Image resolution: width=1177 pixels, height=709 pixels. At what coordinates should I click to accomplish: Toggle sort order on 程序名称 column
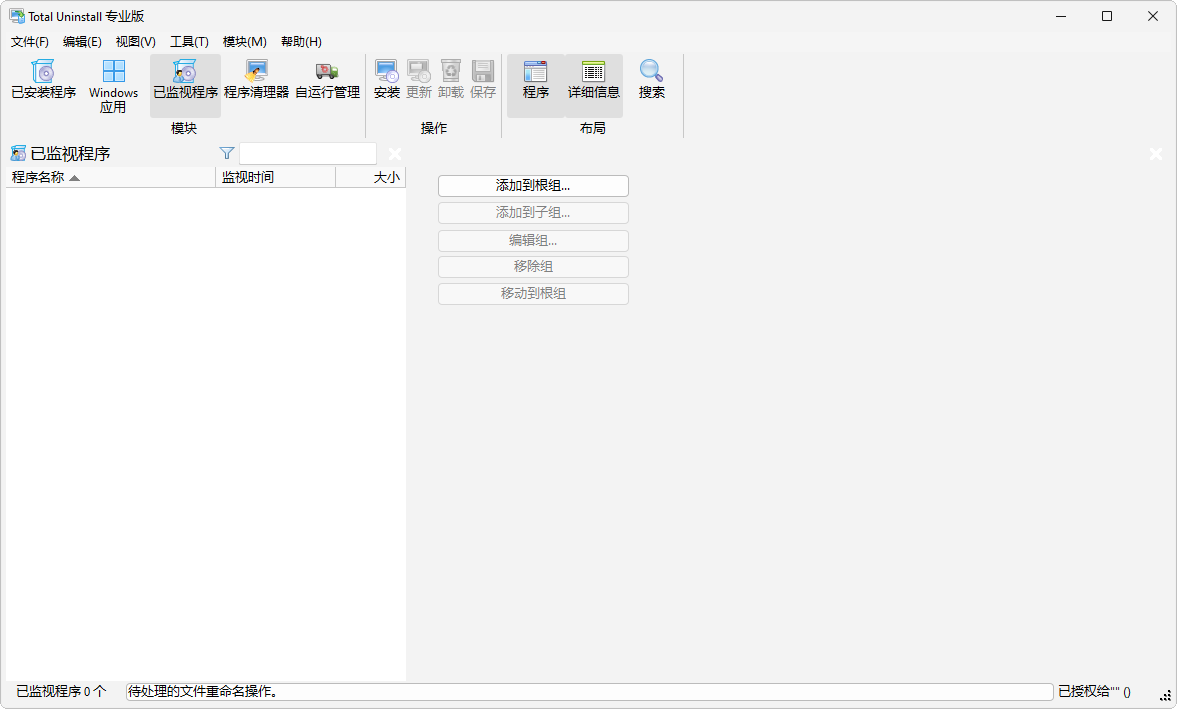(40, 176)
